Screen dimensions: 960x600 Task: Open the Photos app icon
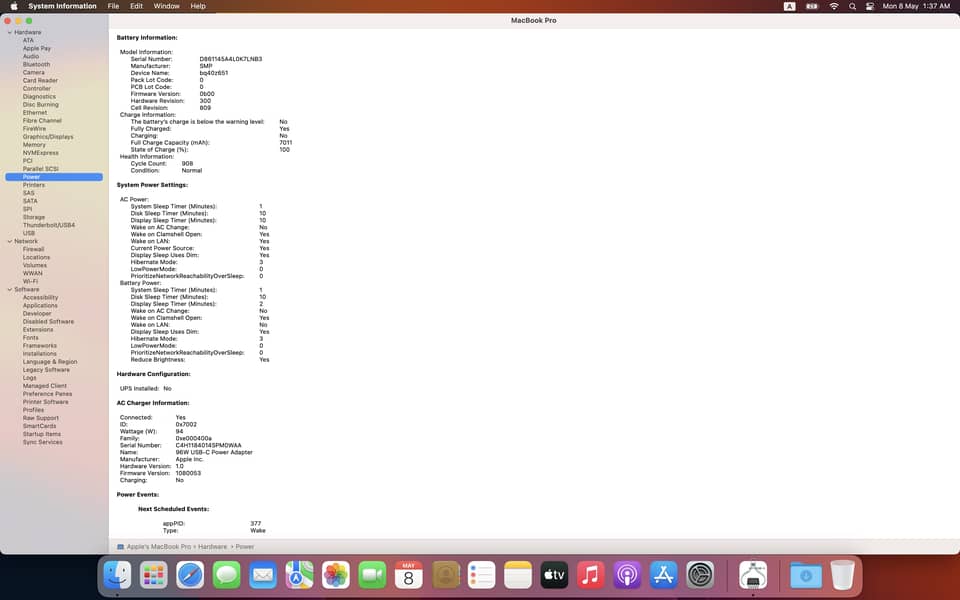pyautogui.click(x=335, y=575)
